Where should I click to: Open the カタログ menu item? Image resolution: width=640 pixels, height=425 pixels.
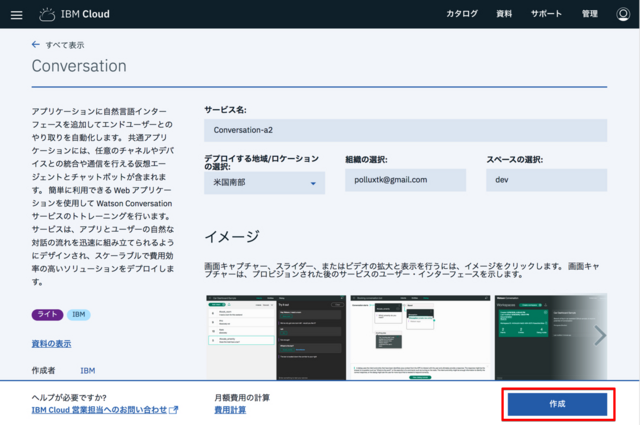(462, 14)
